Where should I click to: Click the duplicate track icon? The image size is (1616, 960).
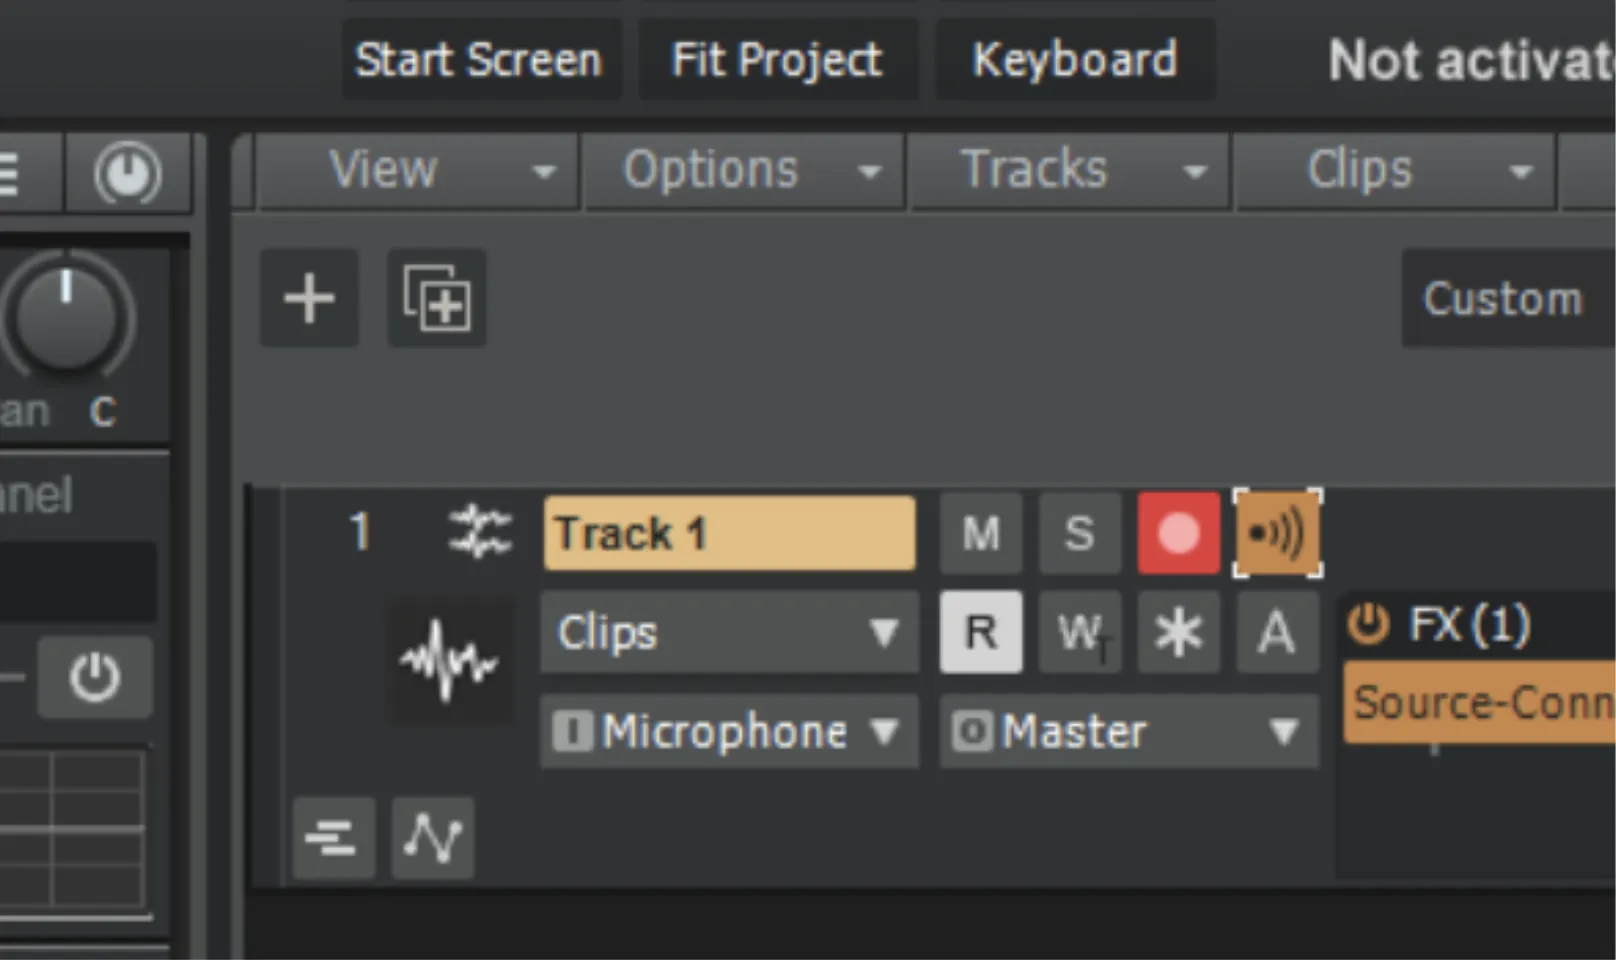[x=437, y=298]
